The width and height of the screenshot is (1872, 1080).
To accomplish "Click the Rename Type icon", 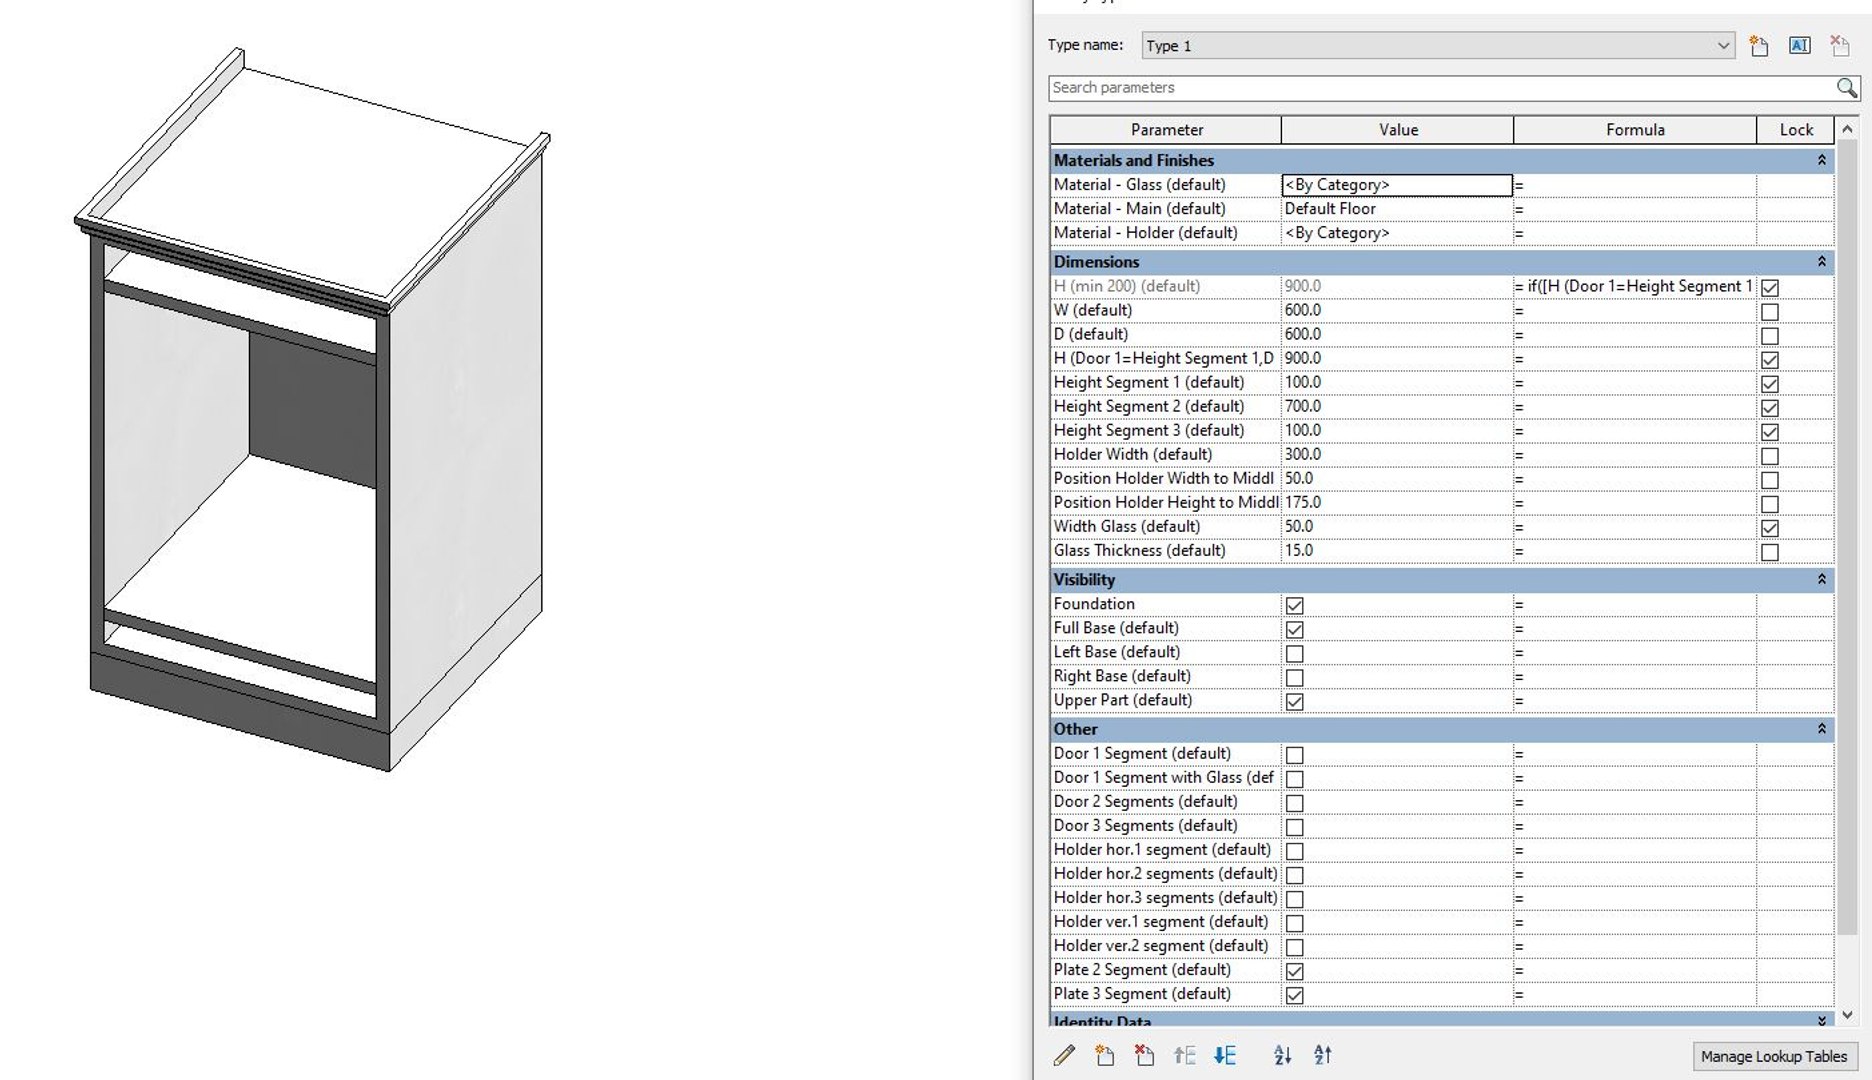I will tap(1800, 46).
